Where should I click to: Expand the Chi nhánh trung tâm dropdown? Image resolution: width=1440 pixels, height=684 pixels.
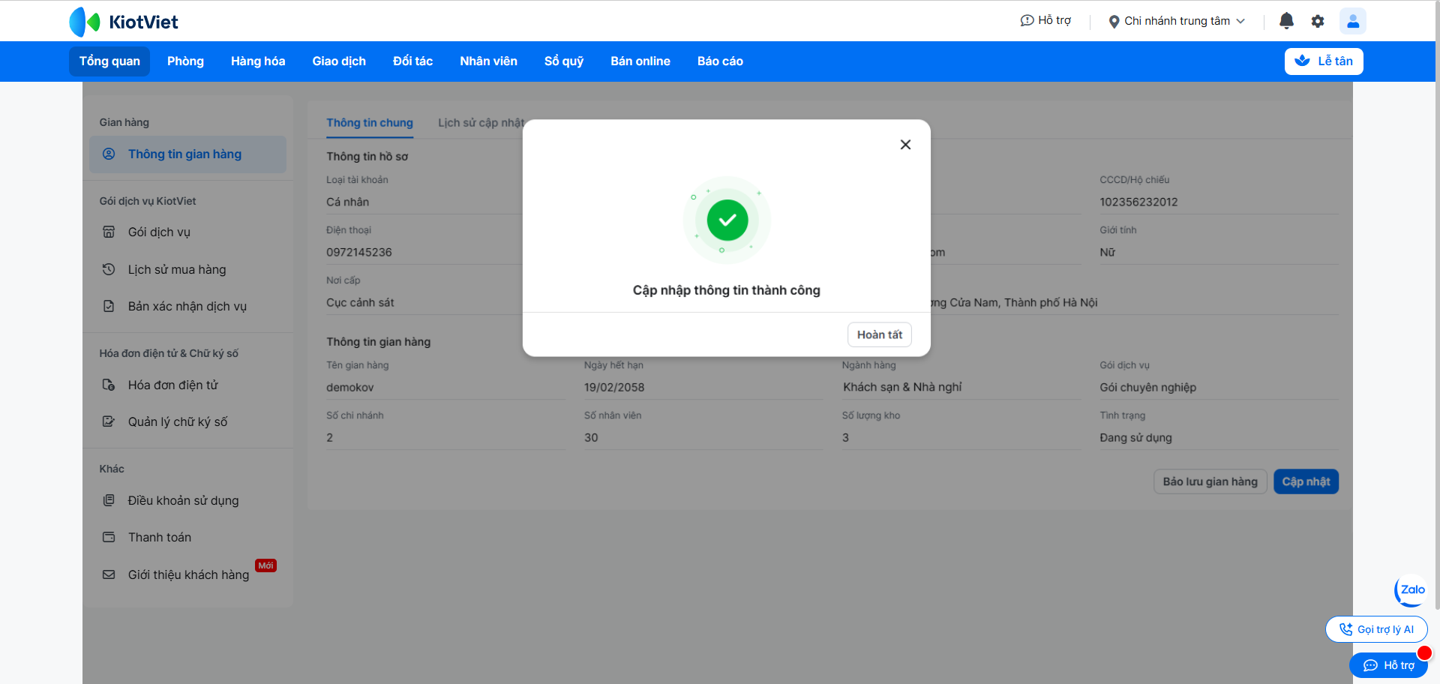coord(1177,21)
